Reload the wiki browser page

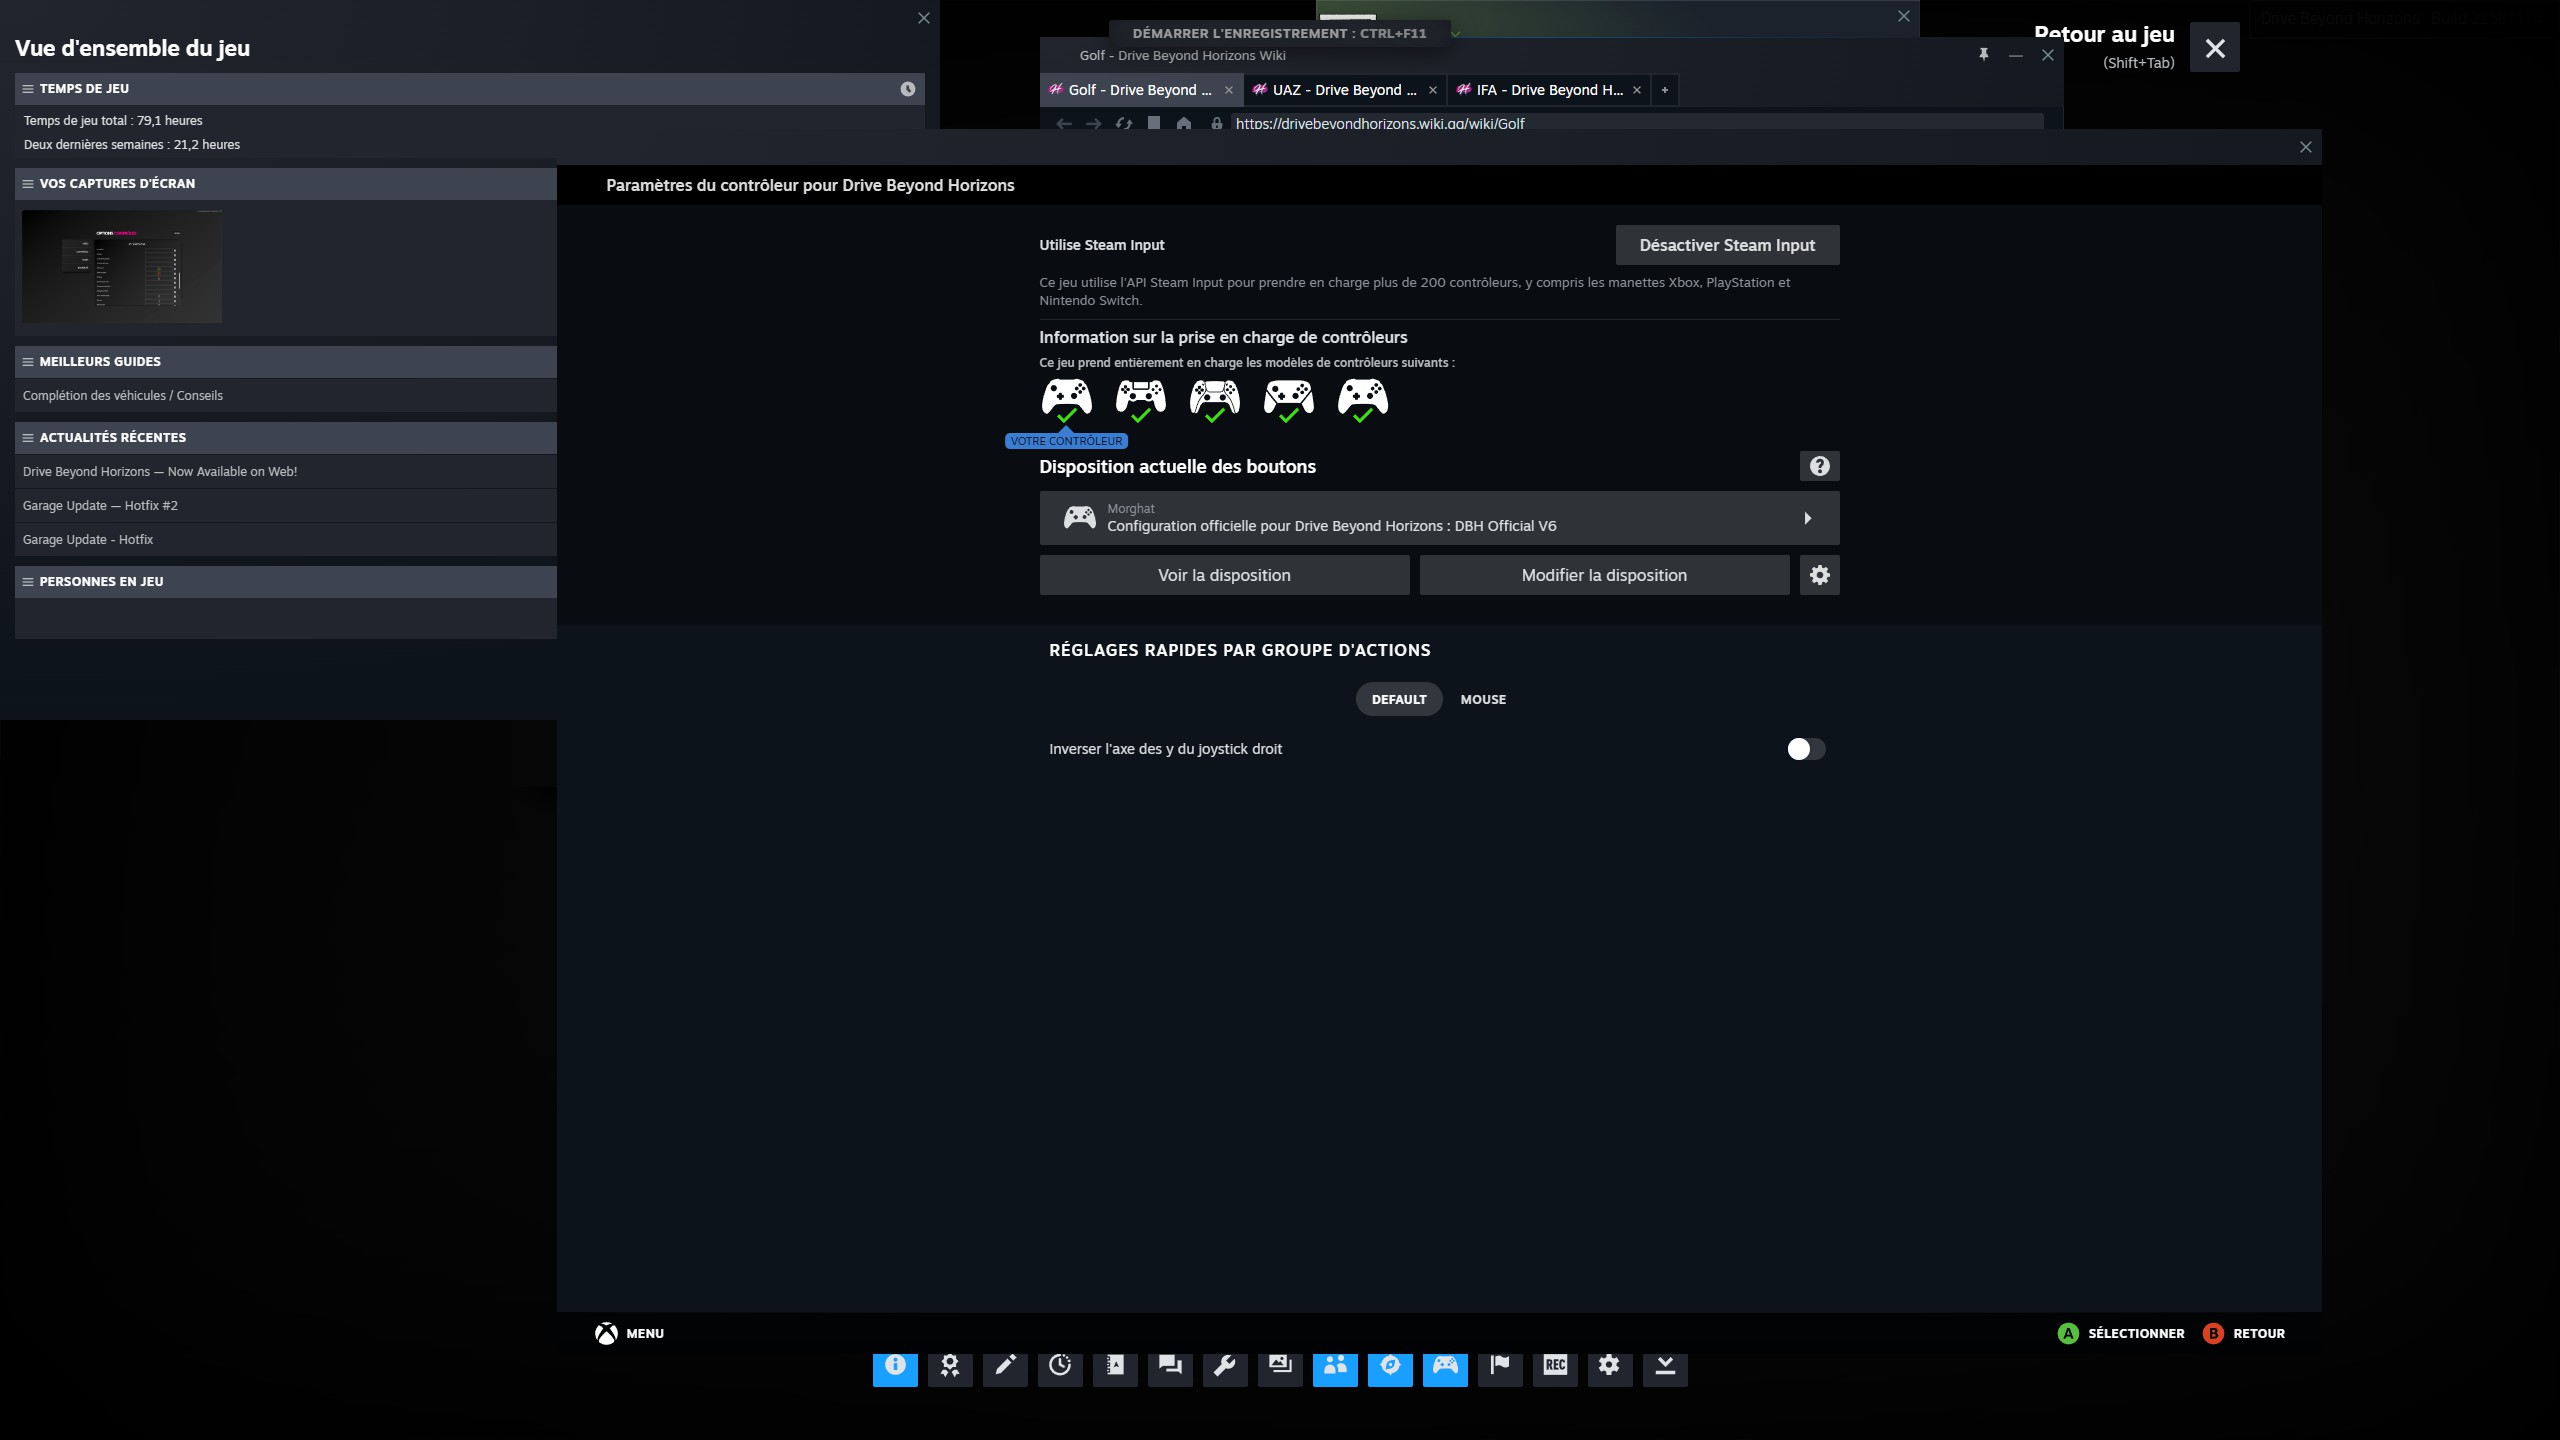coord(1124,124)
